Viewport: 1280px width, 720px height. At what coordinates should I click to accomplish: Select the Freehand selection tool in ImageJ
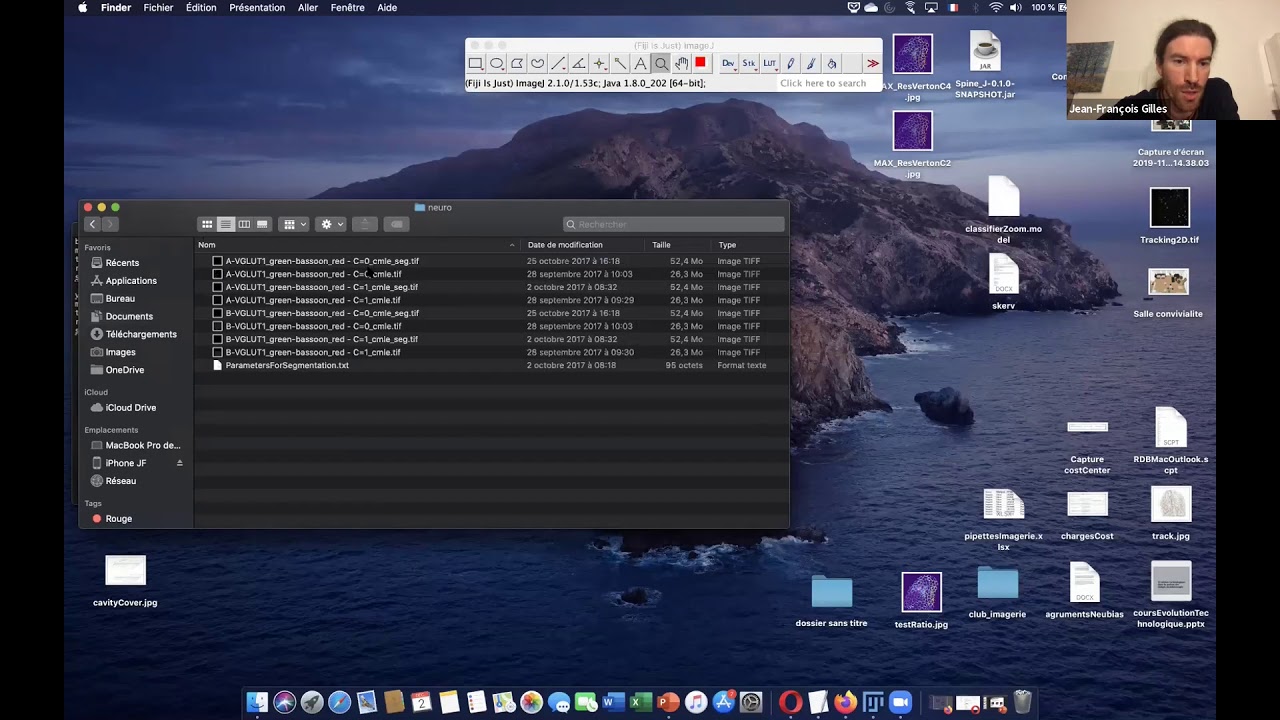pos(537,63)
